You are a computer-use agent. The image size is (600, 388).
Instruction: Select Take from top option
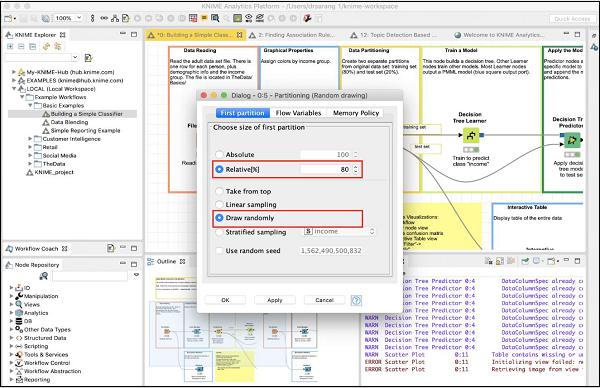click(219, 191)
